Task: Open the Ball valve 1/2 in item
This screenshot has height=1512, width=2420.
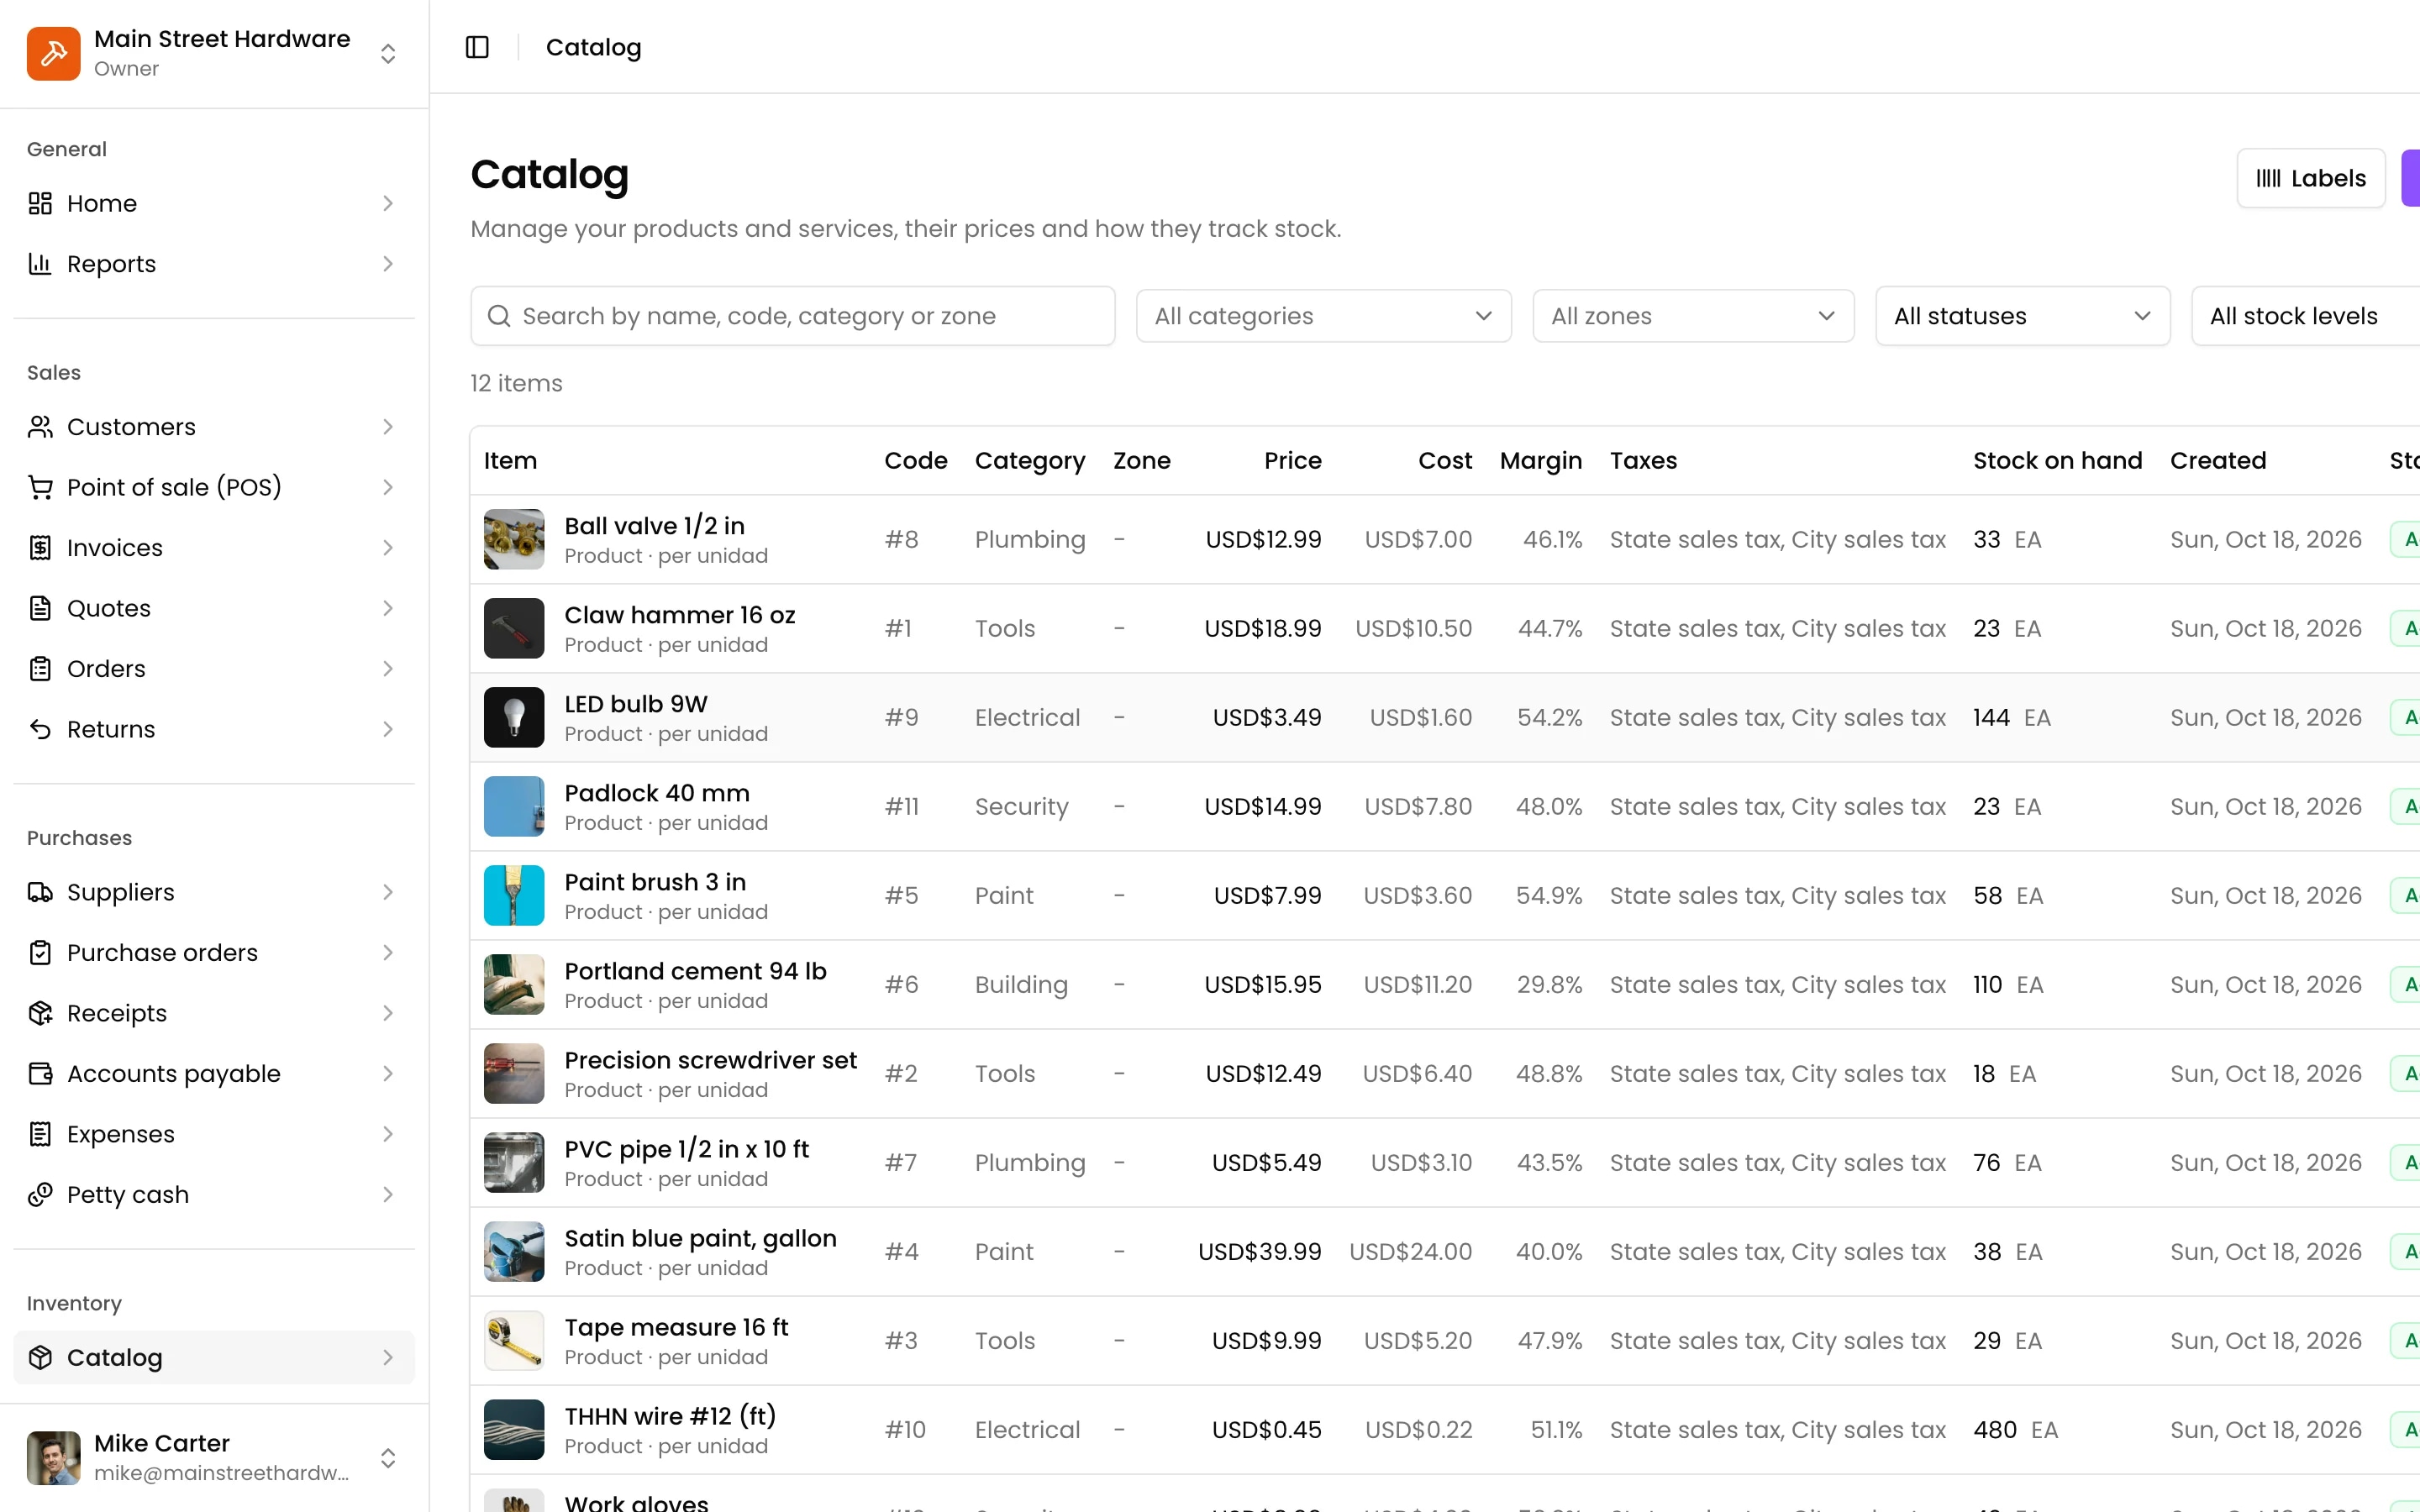Action: (x=654, y=526)
